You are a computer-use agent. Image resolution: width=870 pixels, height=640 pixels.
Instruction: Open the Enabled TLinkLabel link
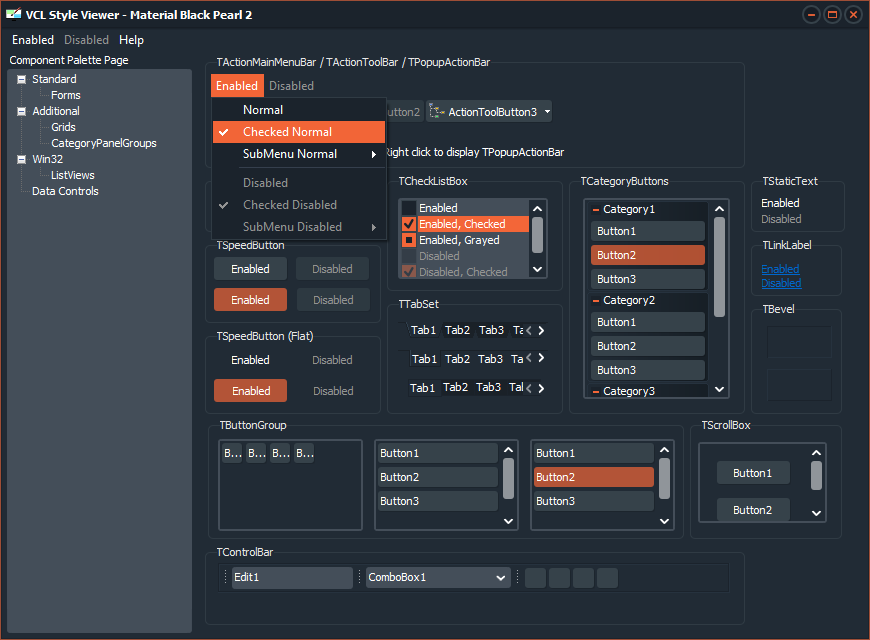pyautogui.click(x=780, y=269)
